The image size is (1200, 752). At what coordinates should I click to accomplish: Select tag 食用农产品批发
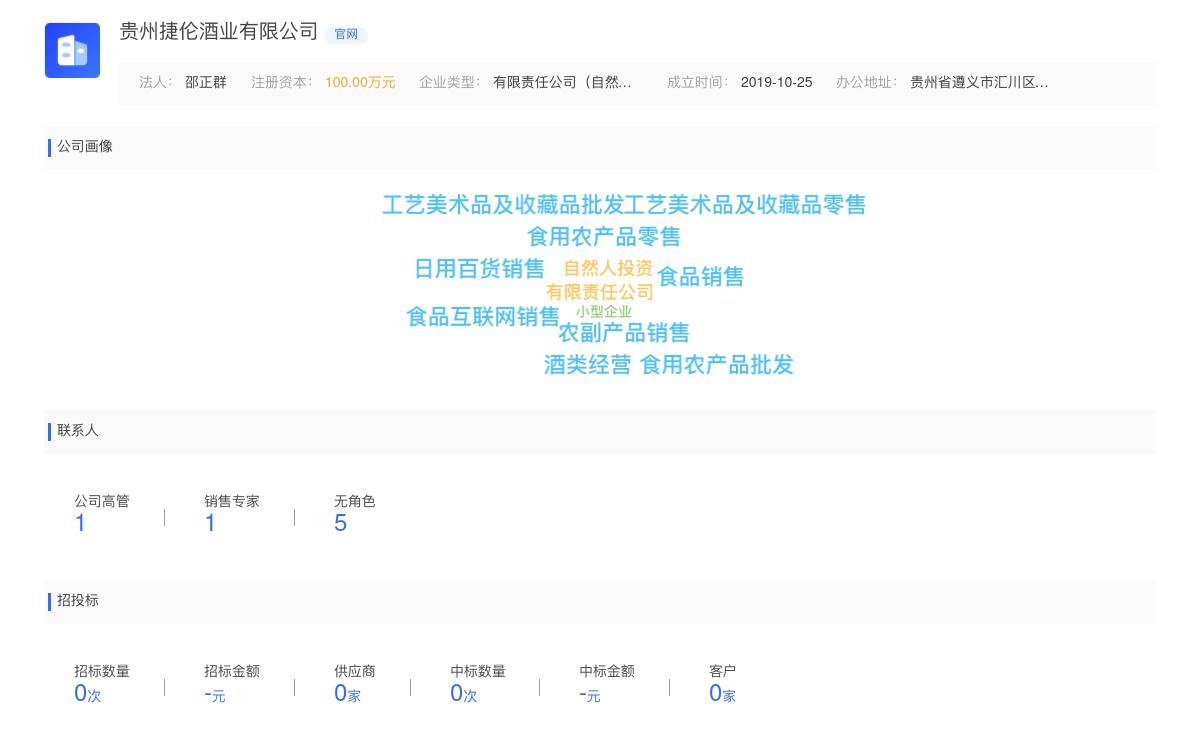click(717, 365)
